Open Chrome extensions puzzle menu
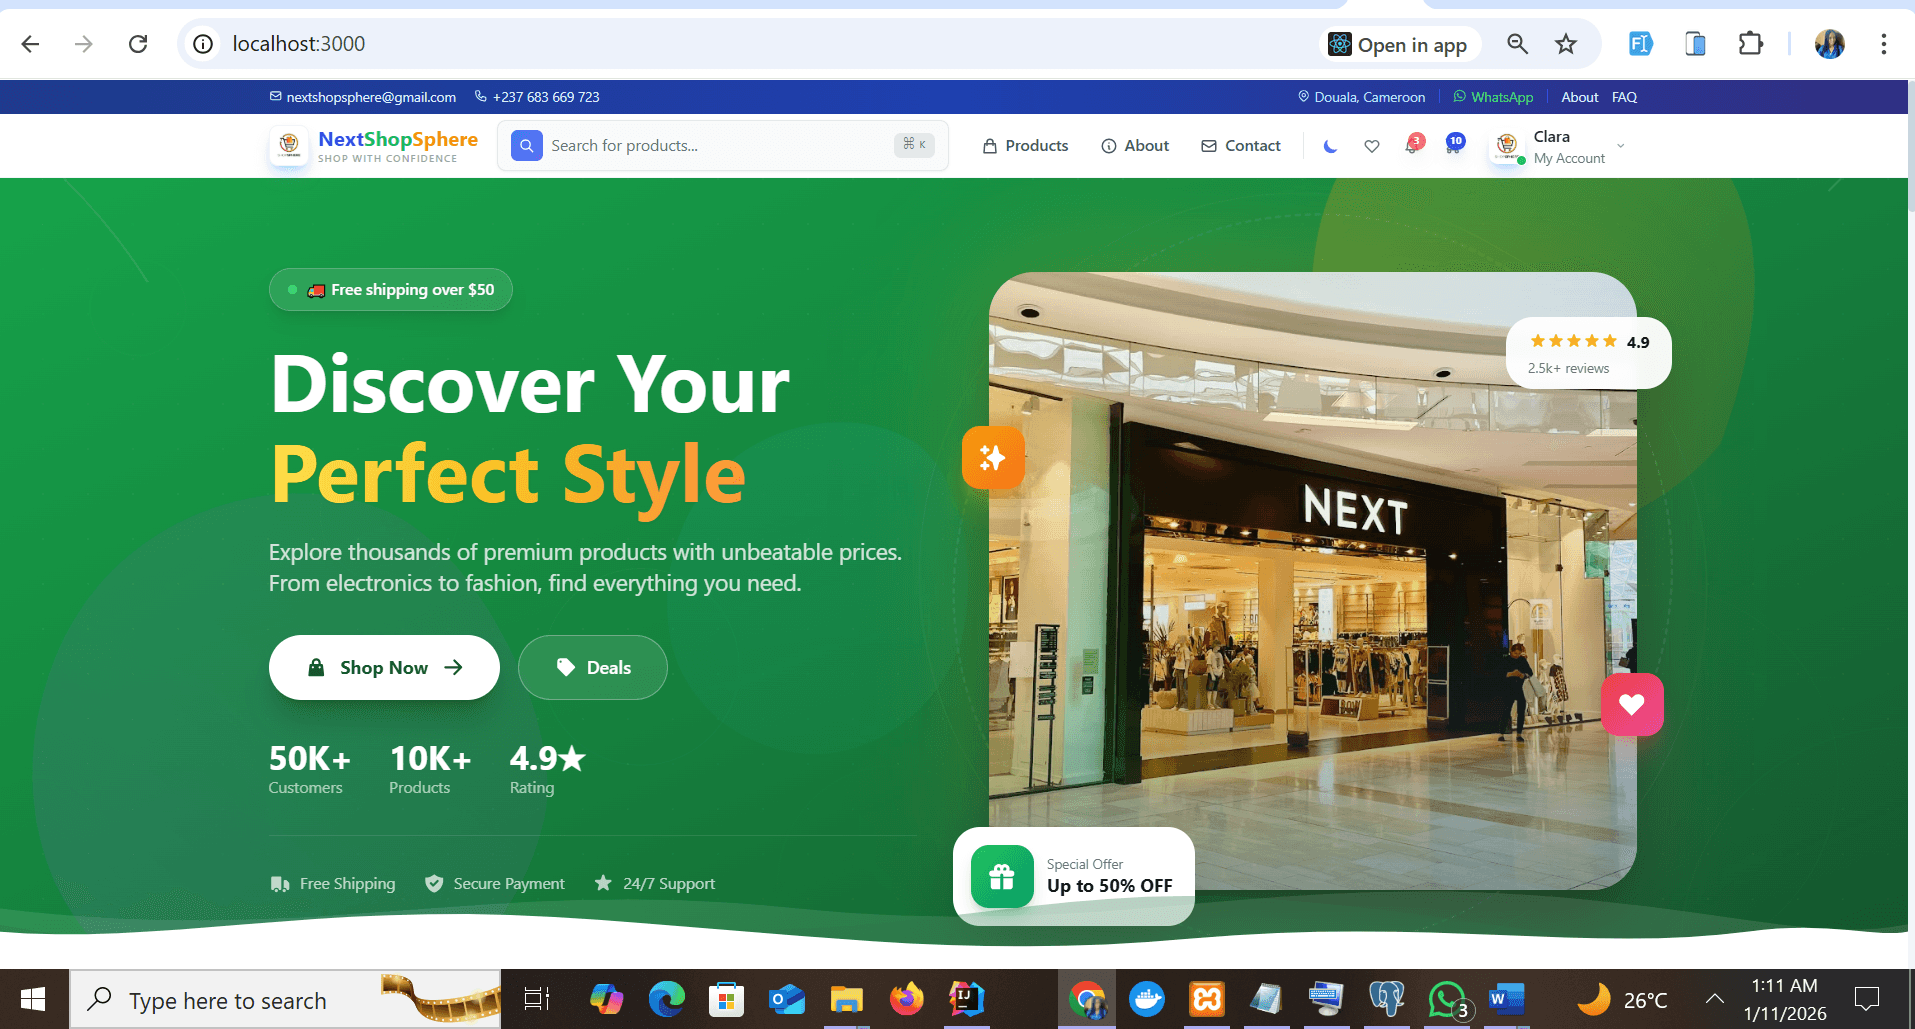 1751,43
